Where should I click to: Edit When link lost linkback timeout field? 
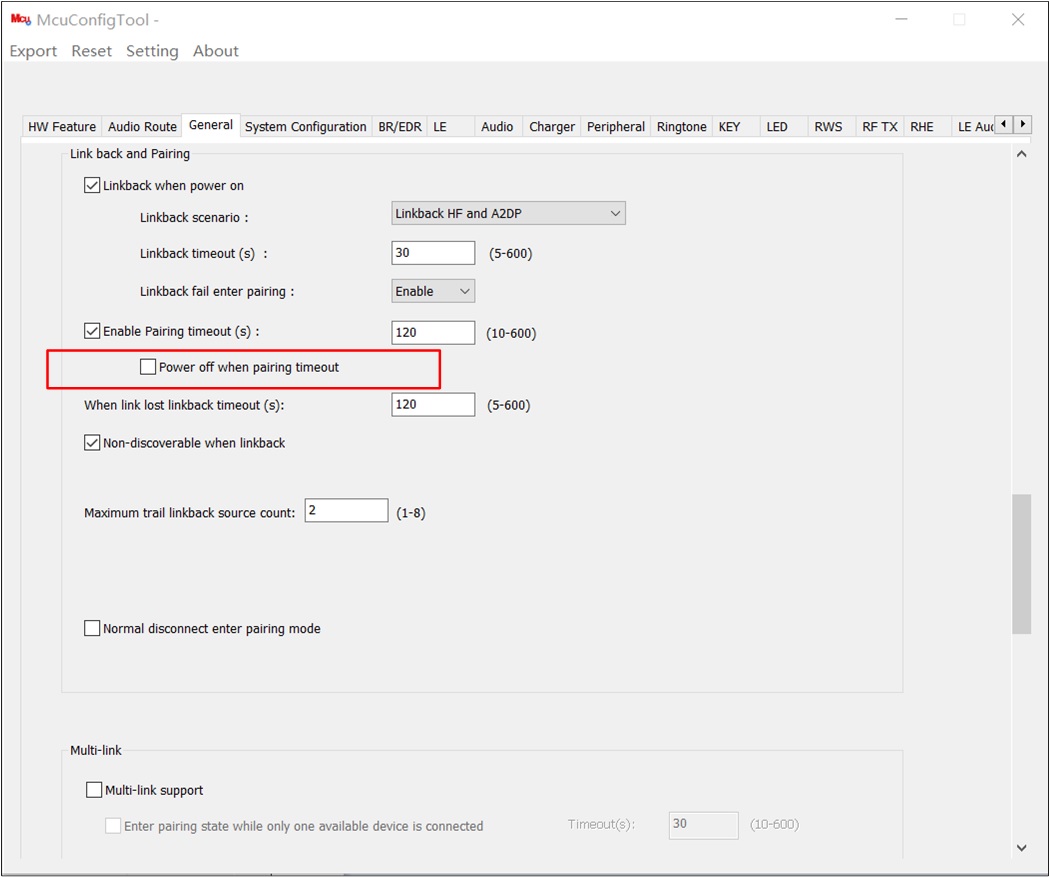pyautogui.click(x=433, y=404)
